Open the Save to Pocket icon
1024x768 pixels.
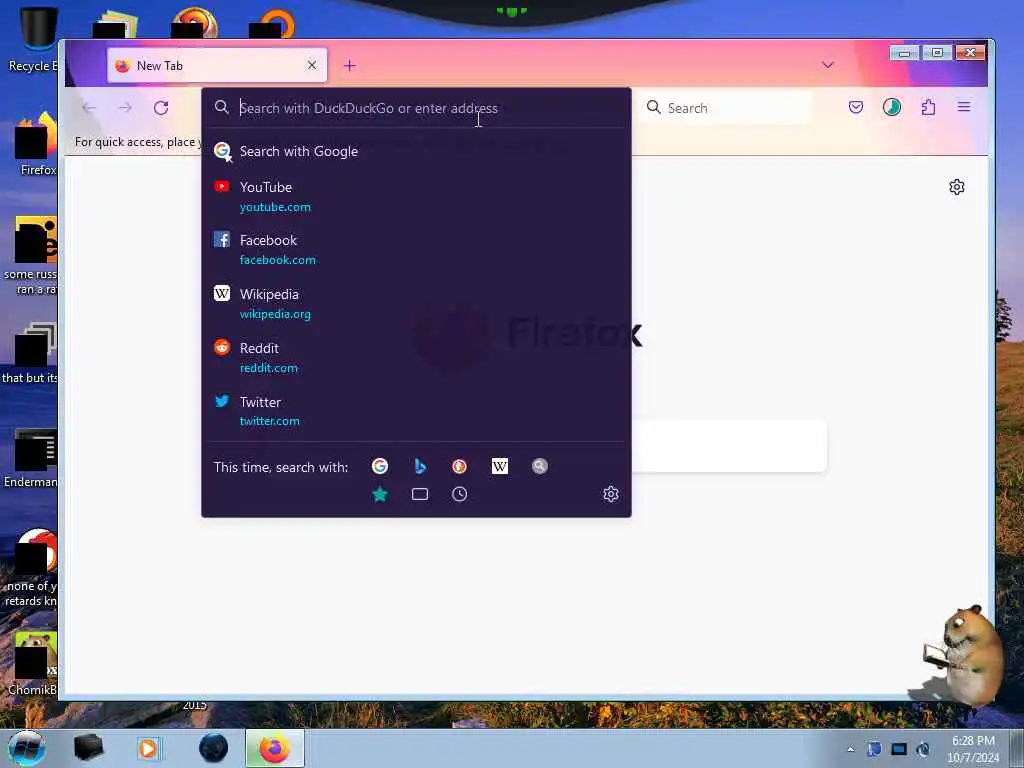[x=856, y=107]
